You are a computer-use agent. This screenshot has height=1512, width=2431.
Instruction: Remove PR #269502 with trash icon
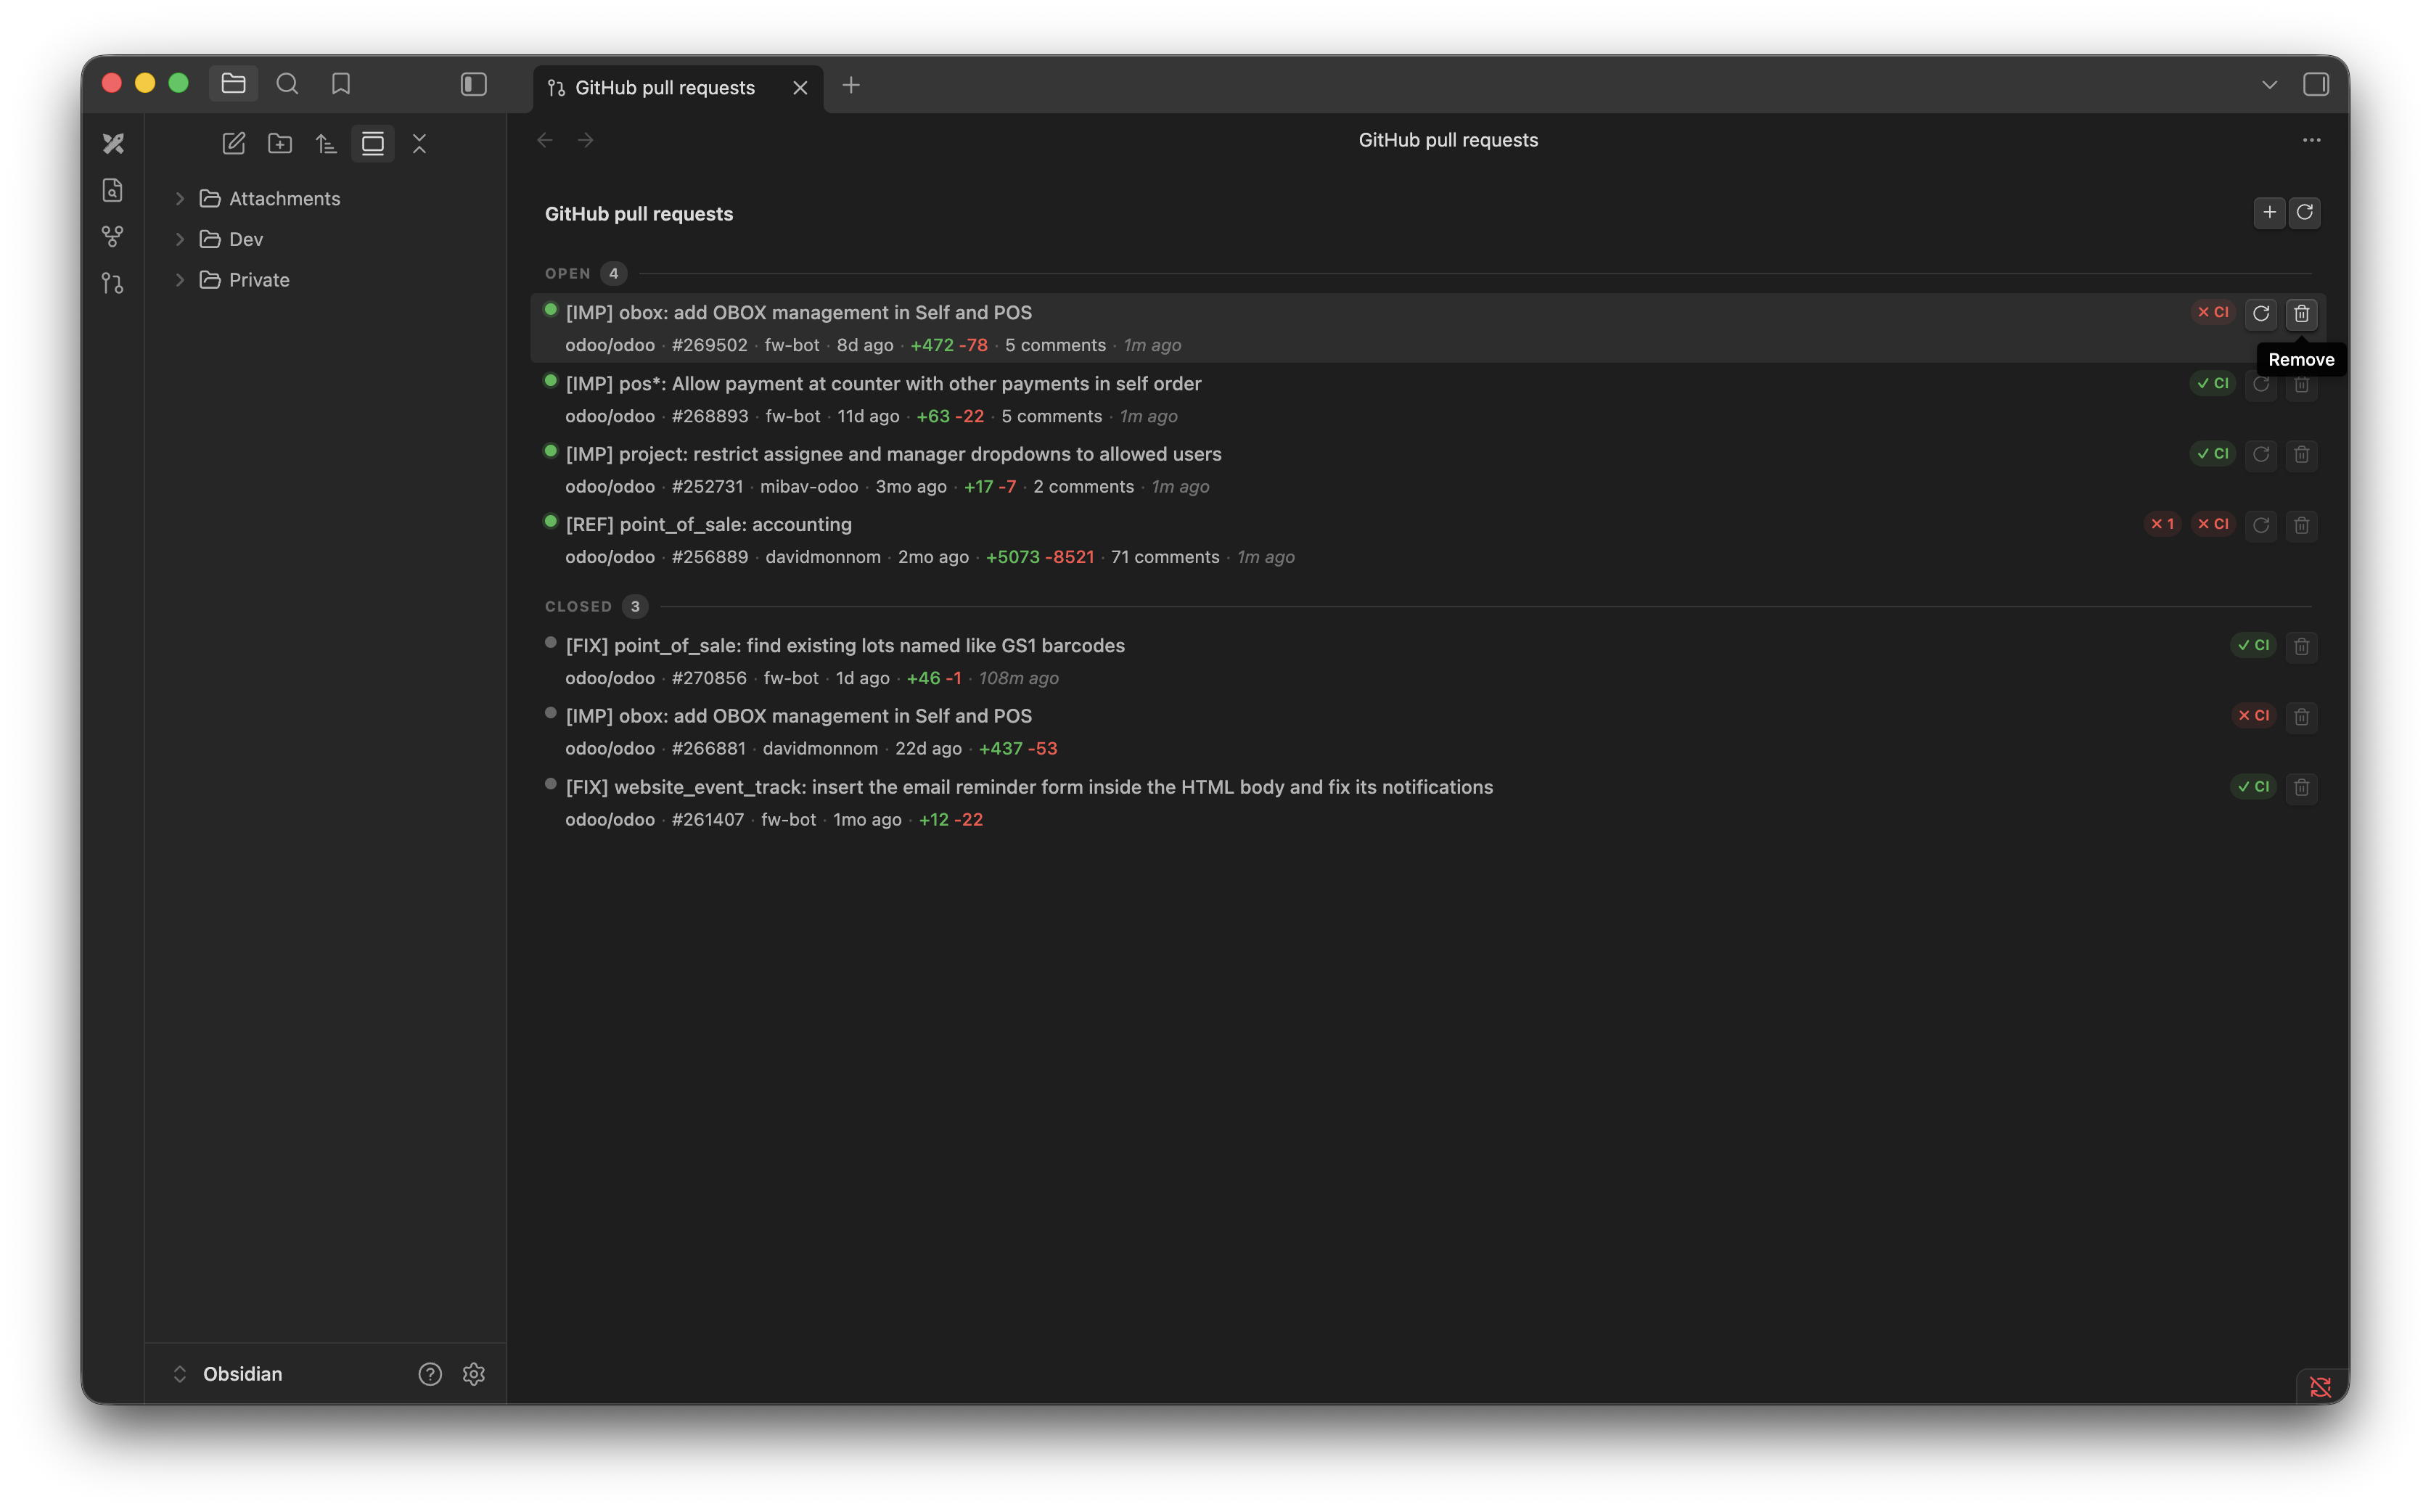point(2301,314)
